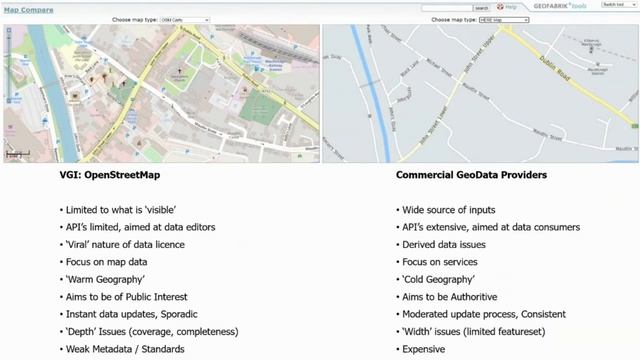Click 'Derived data issues' bullet
Screen dimensions: 640x360
(441, 244)
